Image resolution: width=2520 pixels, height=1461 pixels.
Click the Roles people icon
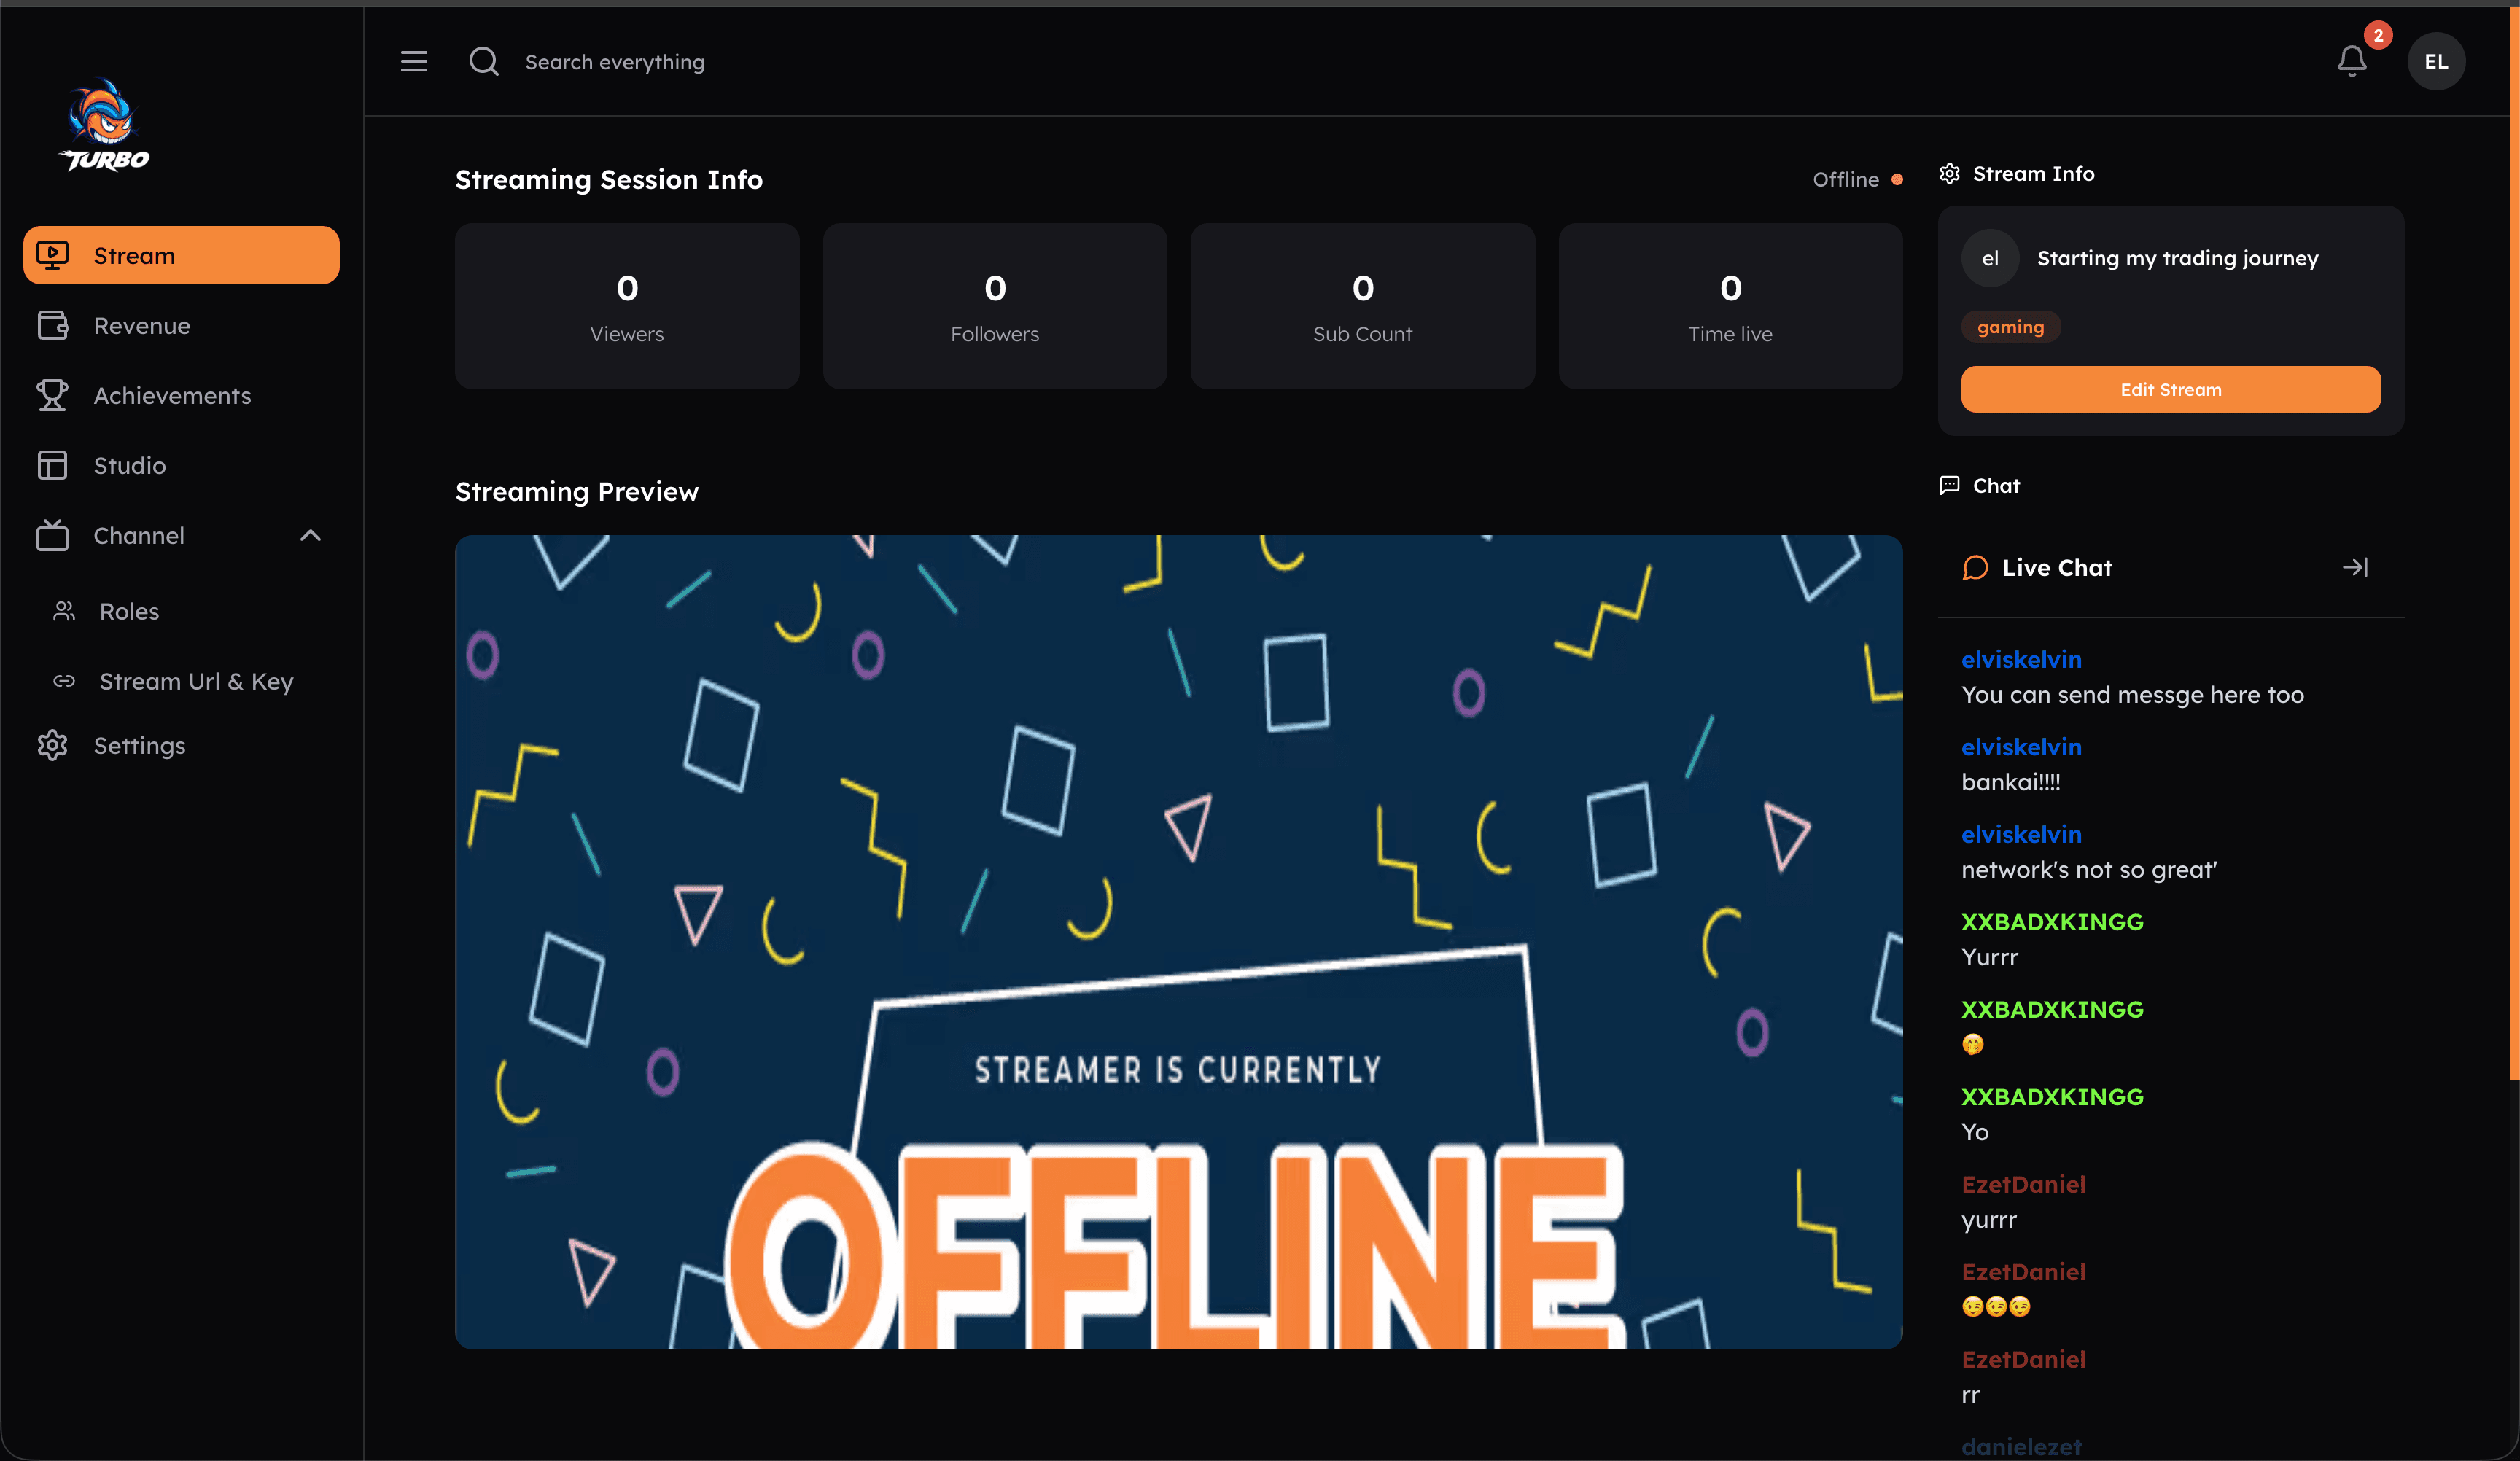pyautogui.click(x=64, y=611)
